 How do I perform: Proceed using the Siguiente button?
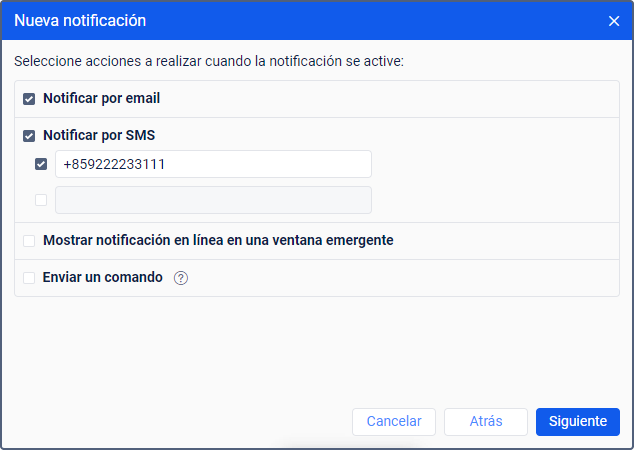578,422
